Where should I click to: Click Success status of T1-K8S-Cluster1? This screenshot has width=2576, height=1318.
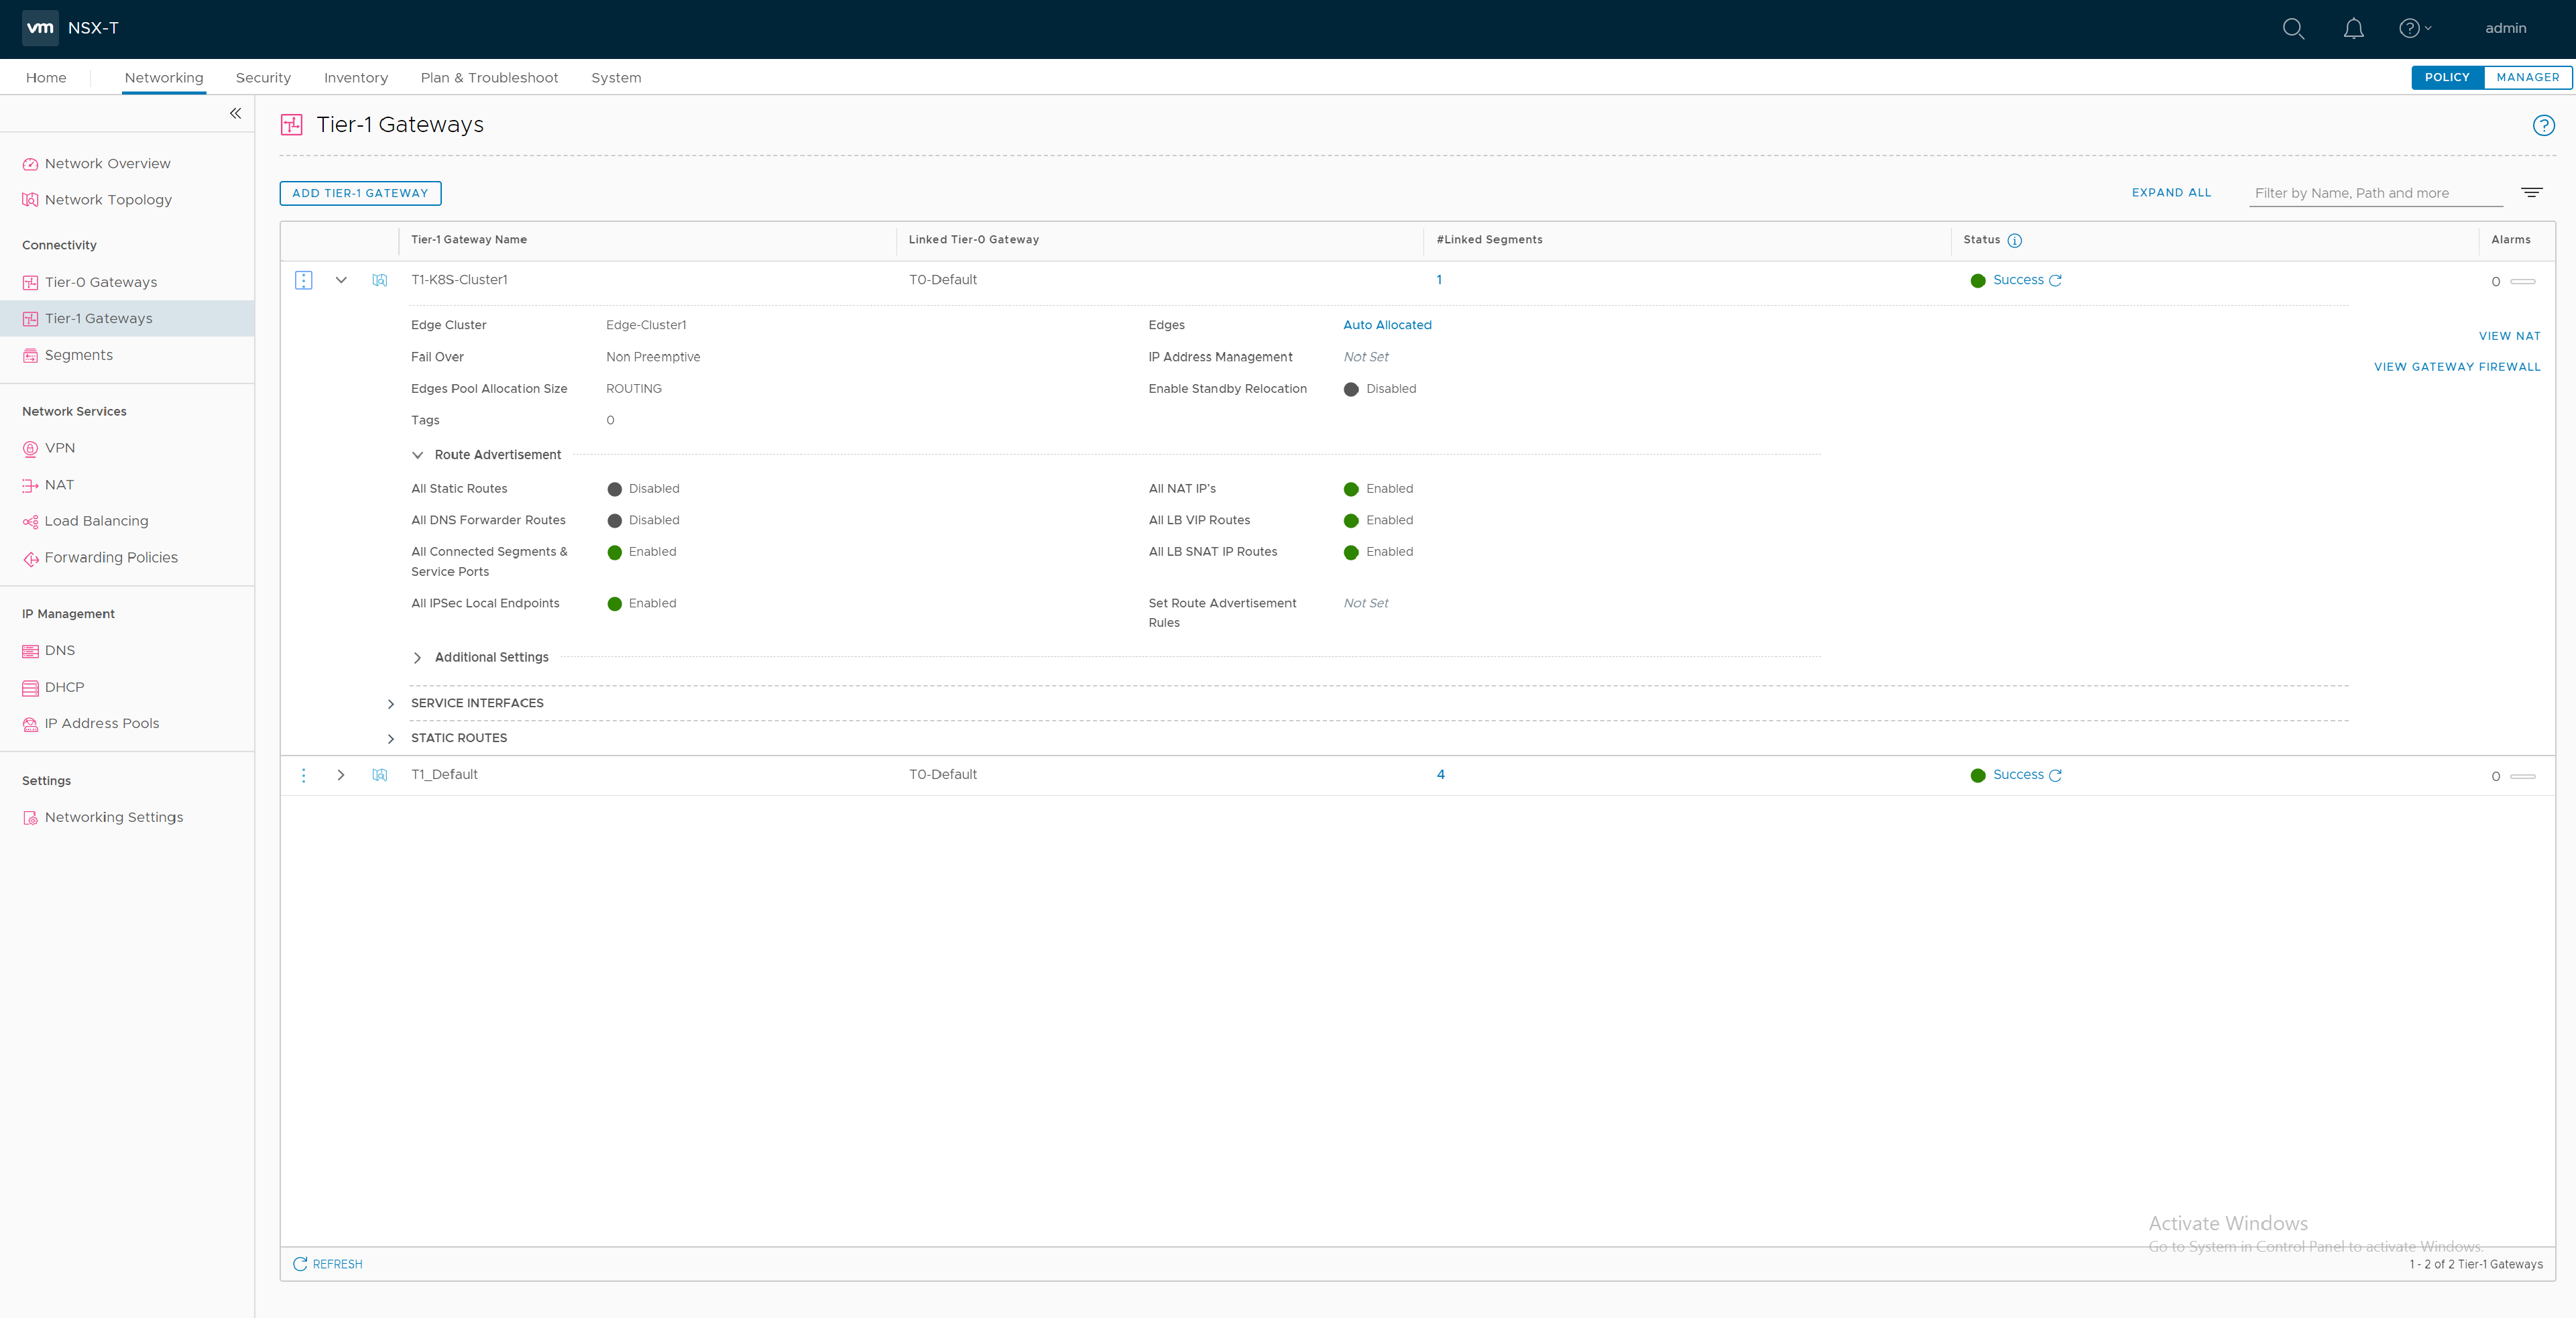(x=2018, y=280)
